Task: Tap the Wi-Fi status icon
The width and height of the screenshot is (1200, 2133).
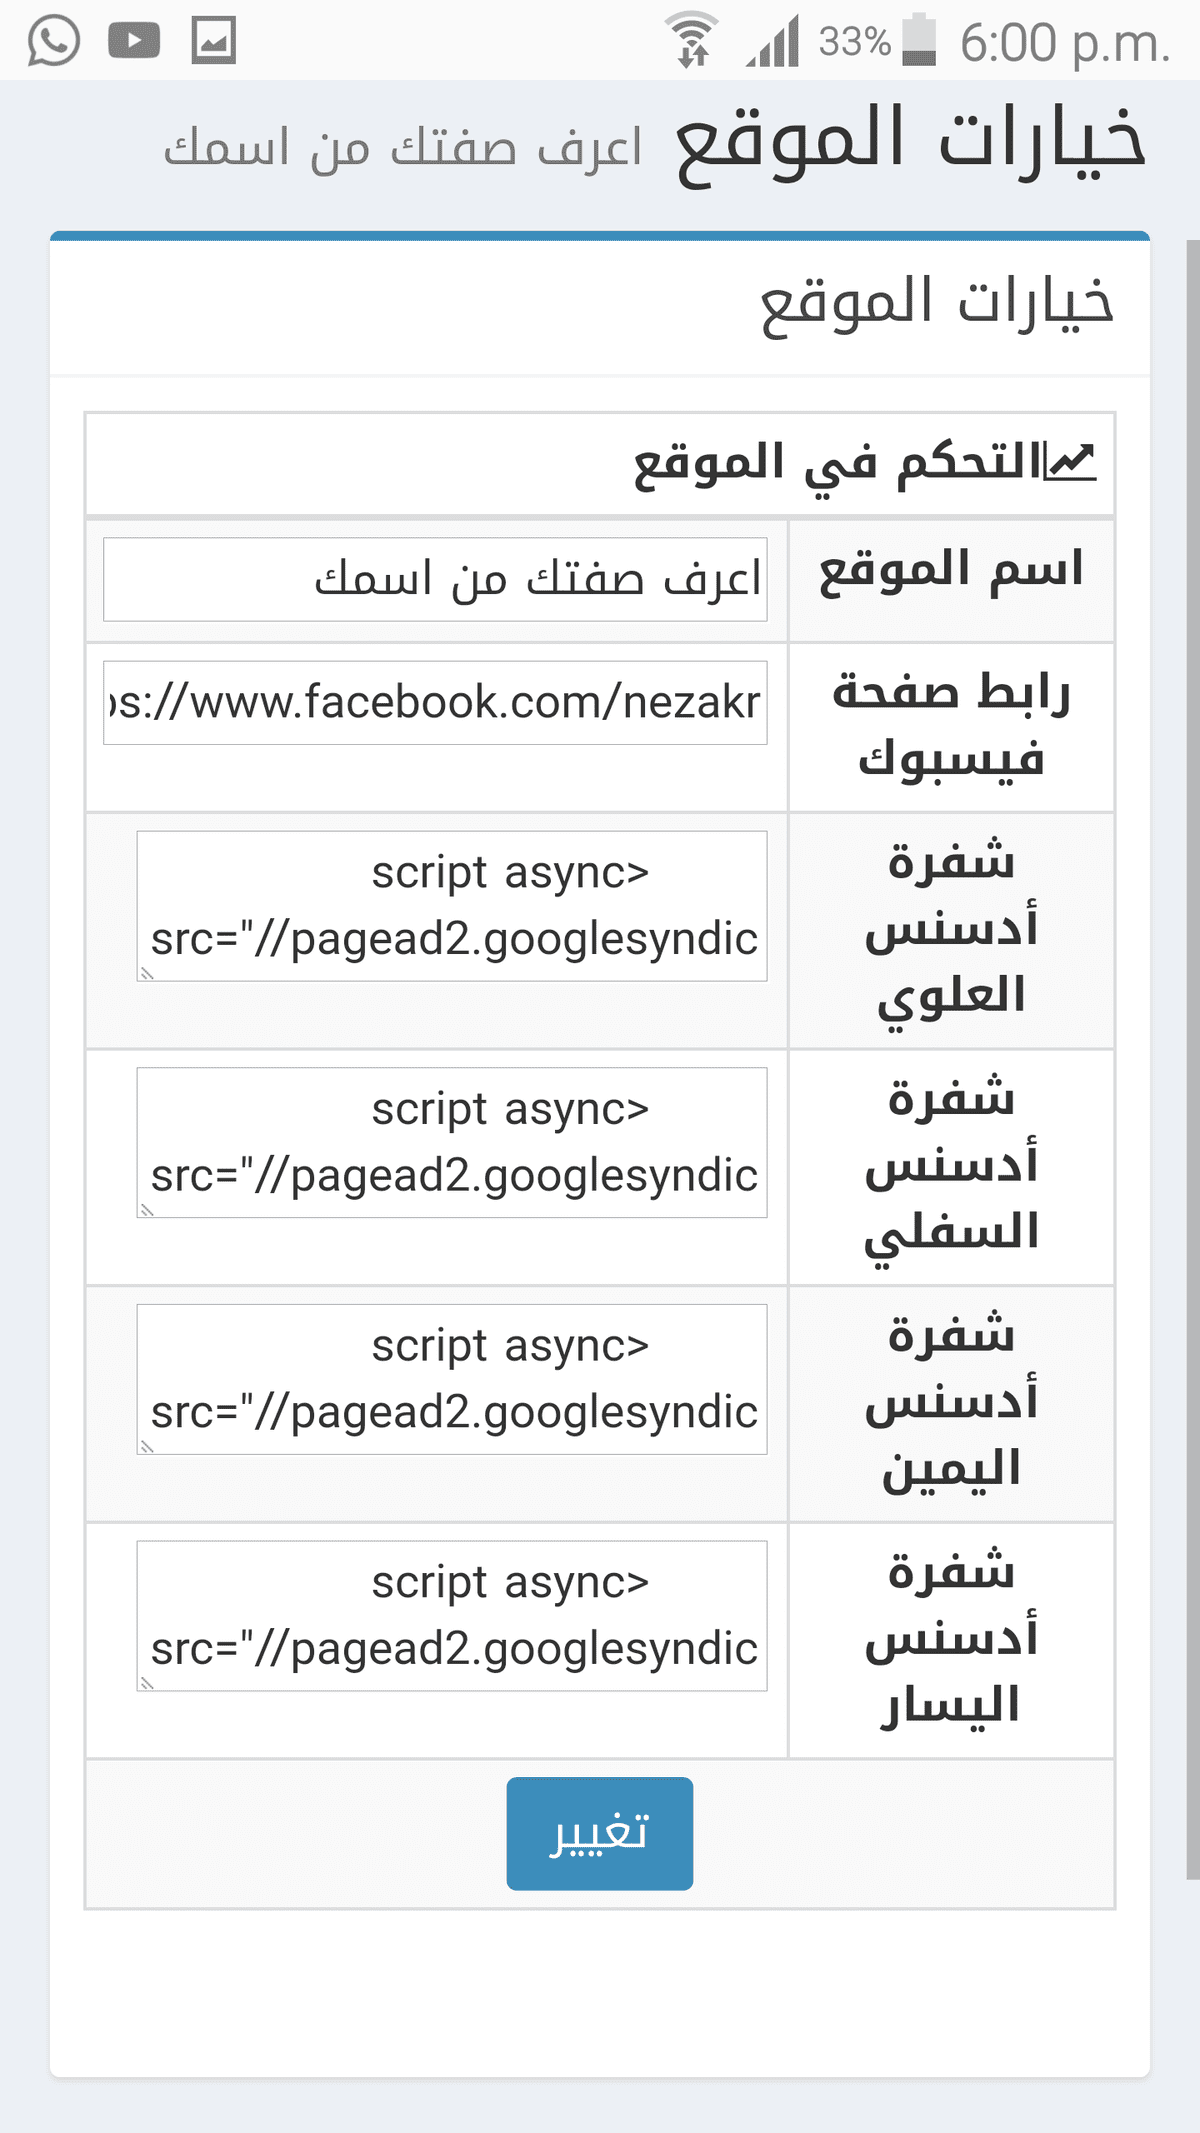Action: click(692, 41)
